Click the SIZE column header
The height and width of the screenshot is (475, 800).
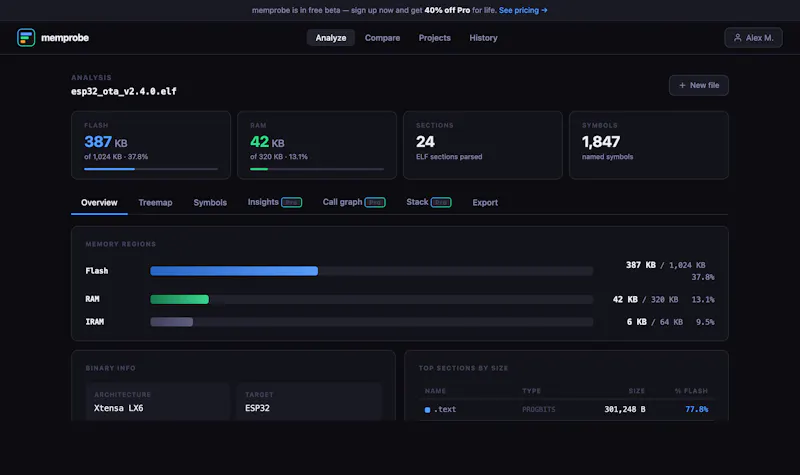(x=636, y=391)
